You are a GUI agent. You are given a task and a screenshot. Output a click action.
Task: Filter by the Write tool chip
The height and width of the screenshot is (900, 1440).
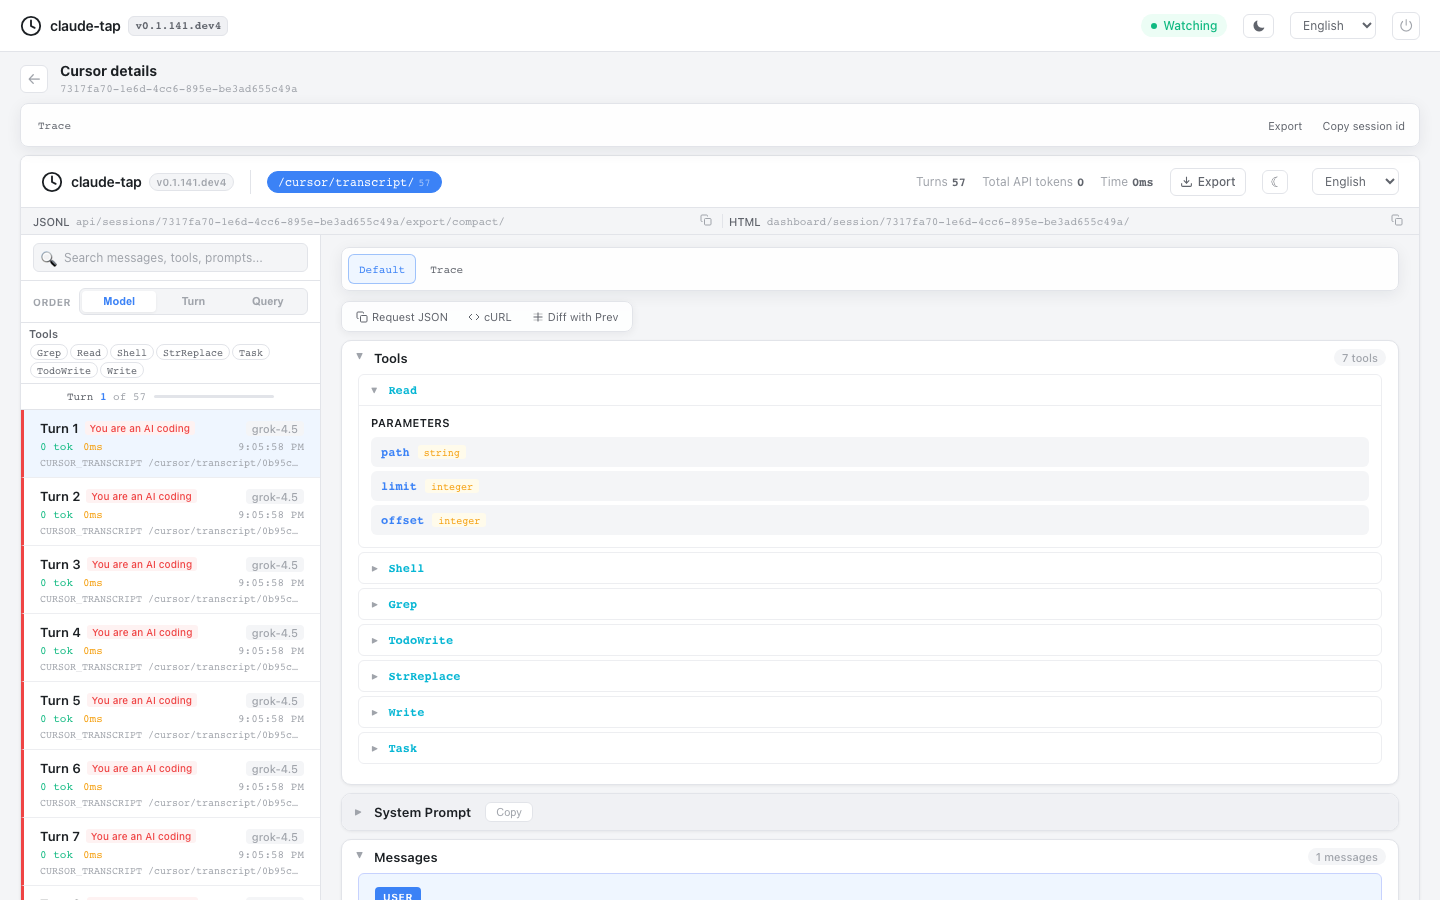tap(122, 371)
